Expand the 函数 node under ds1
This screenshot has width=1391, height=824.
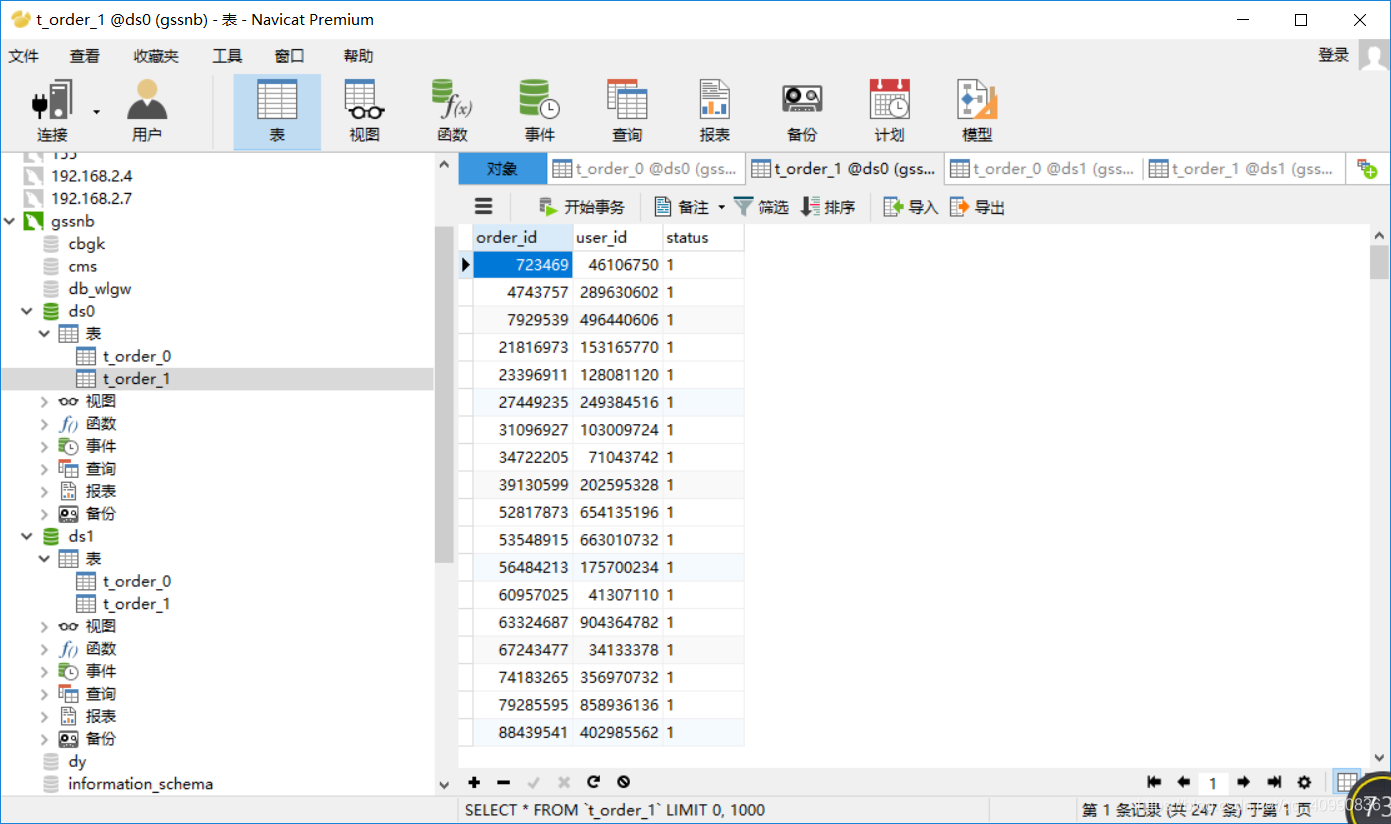point(44,649)
